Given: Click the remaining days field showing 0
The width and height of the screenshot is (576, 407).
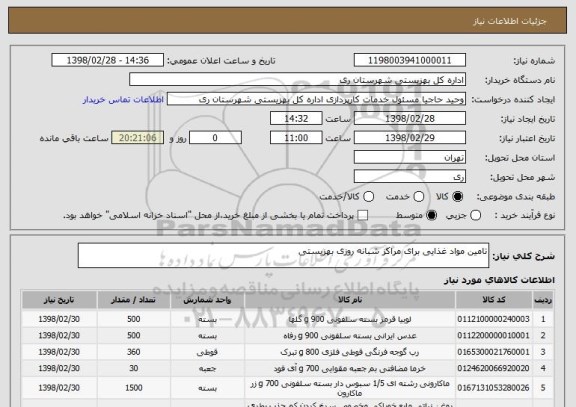Looking at the screenshot, I should tap(215, 138).
